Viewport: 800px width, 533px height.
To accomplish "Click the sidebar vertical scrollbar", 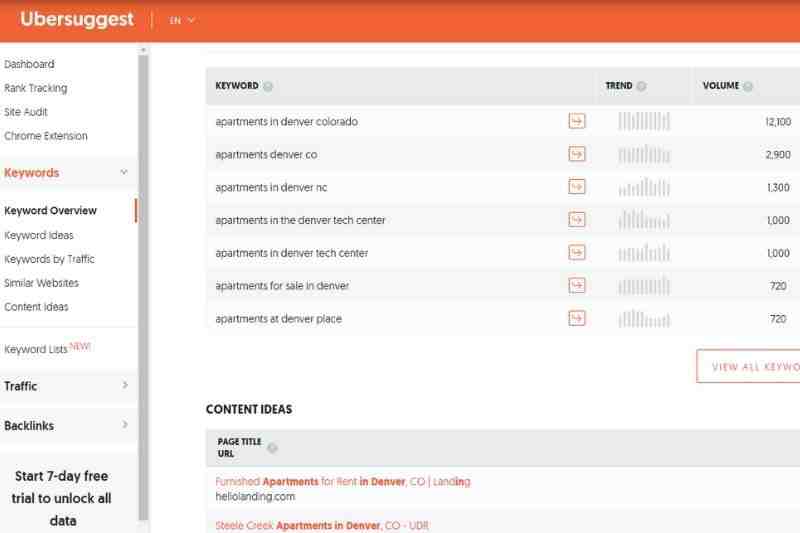I will [143, 280].
